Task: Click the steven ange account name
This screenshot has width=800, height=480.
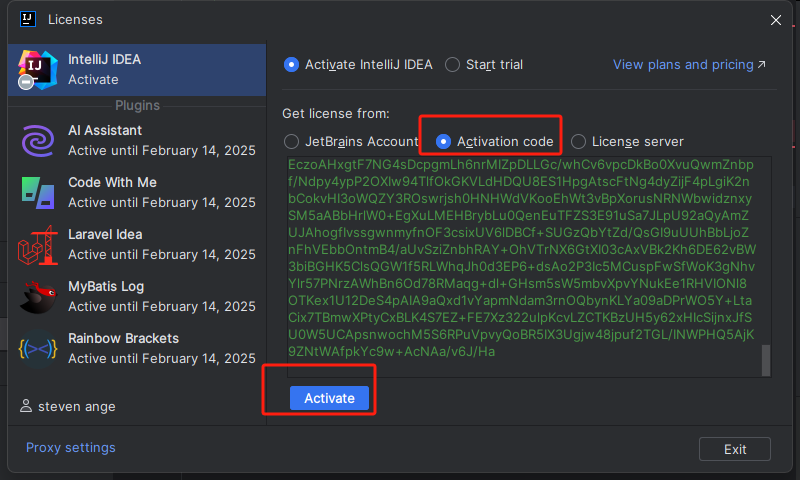Action: (x=77, y=407)
